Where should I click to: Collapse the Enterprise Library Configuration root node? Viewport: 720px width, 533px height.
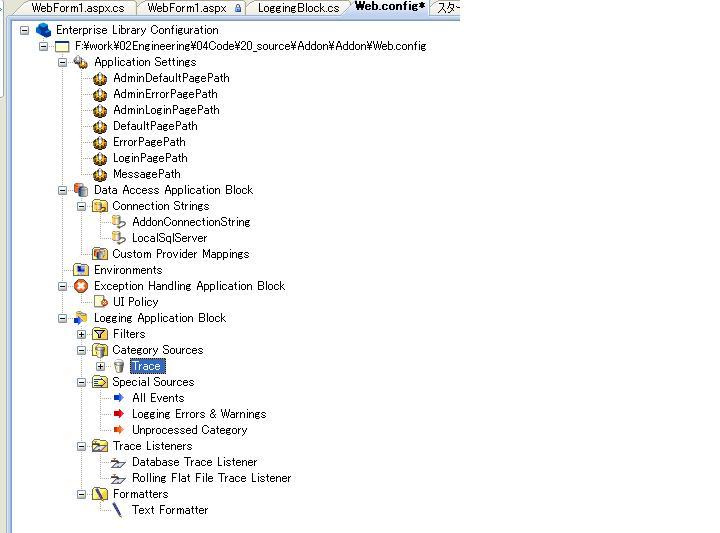click(24, 30)
